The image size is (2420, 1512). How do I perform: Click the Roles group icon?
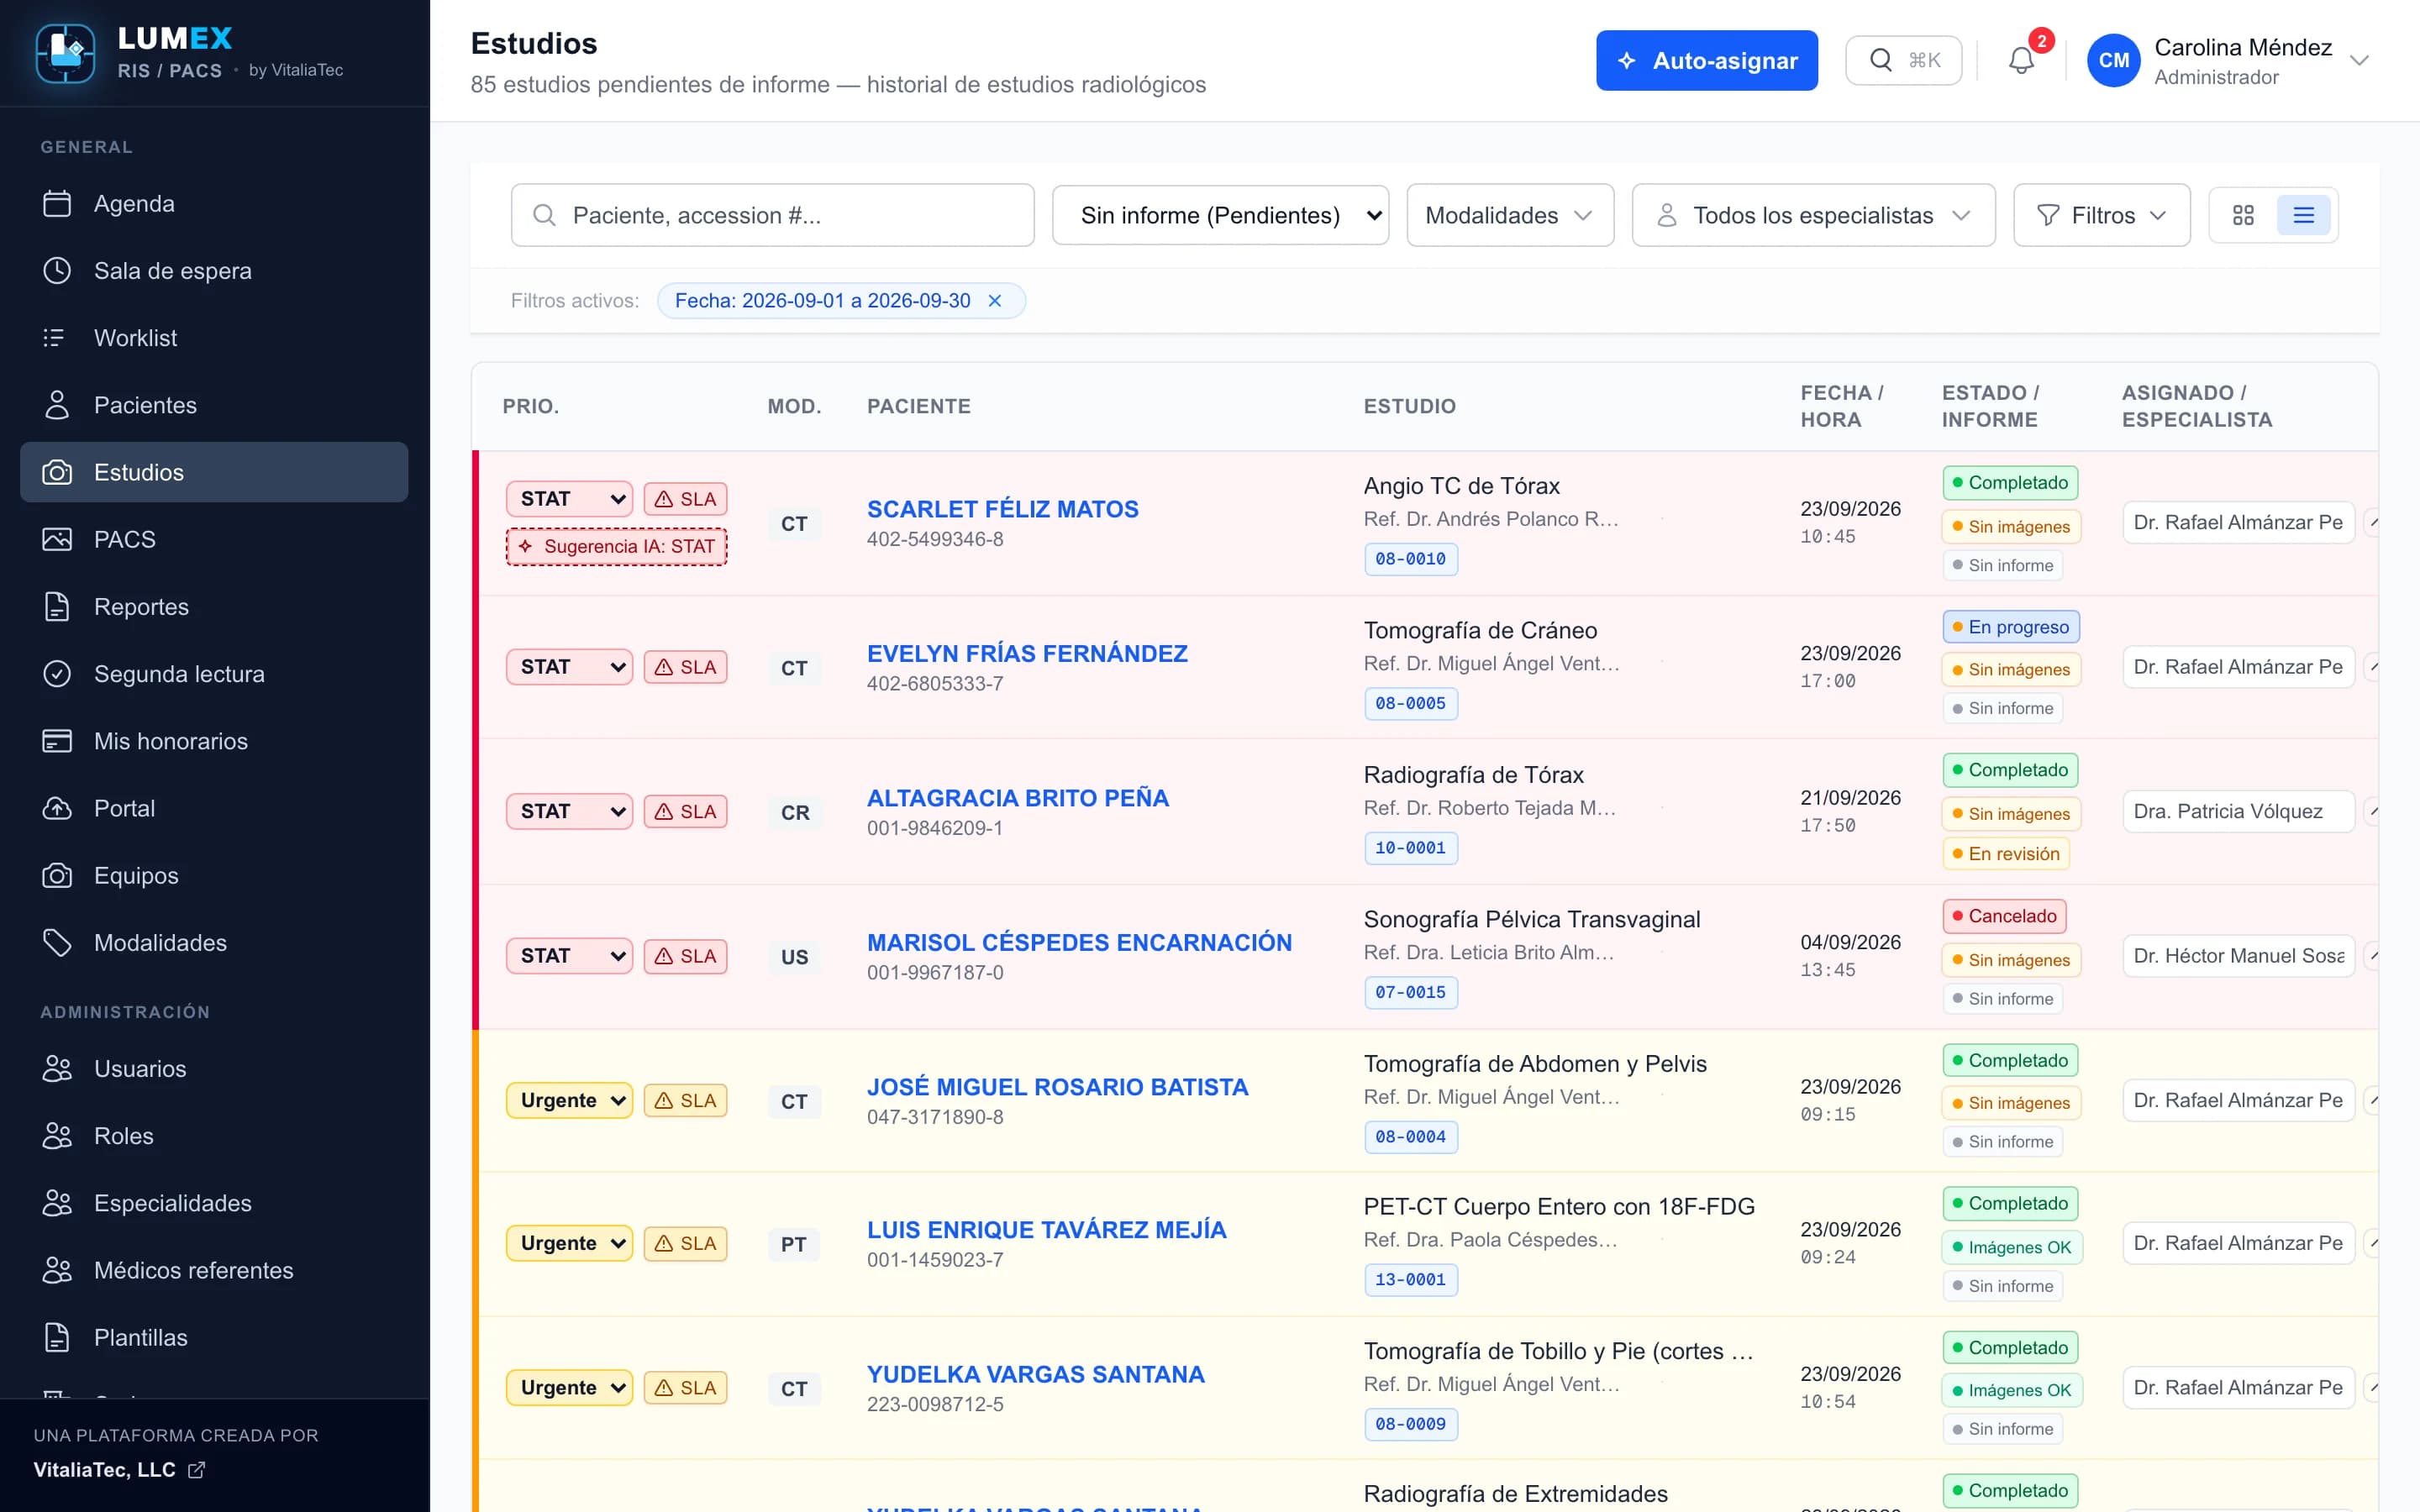[x=57, y=1136]
